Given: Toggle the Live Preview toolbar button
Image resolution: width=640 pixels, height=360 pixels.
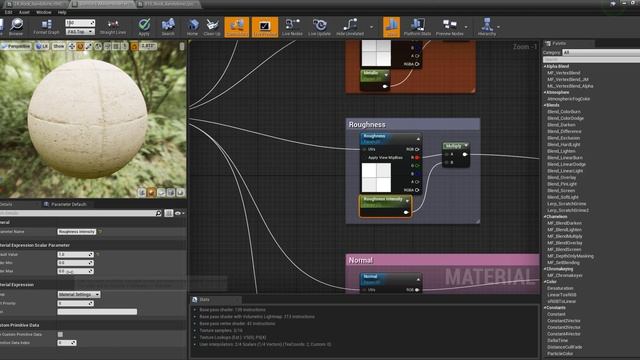Looking at the screenshot, I should tap(264, 27).
